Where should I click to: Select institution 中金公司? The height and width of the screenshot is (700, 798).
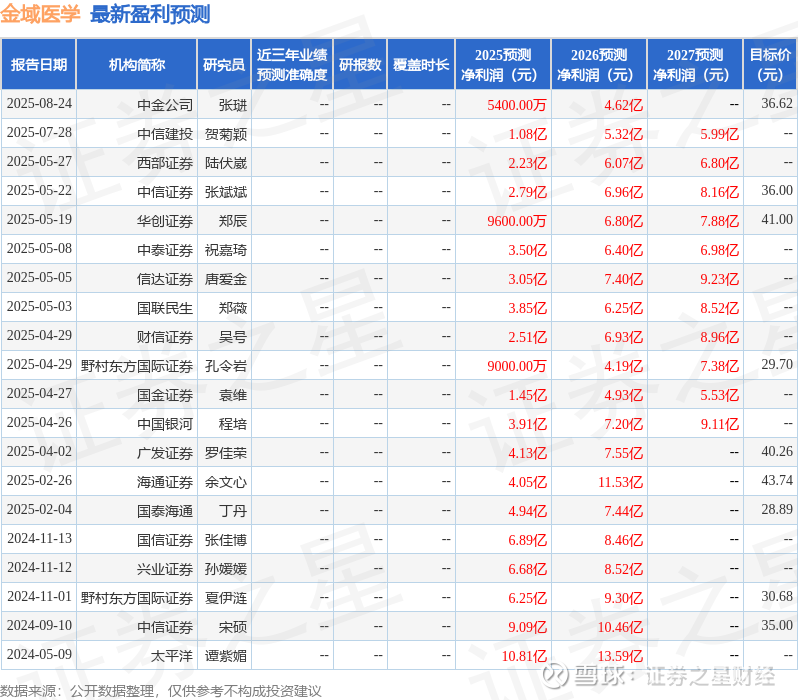click(165, 105)
